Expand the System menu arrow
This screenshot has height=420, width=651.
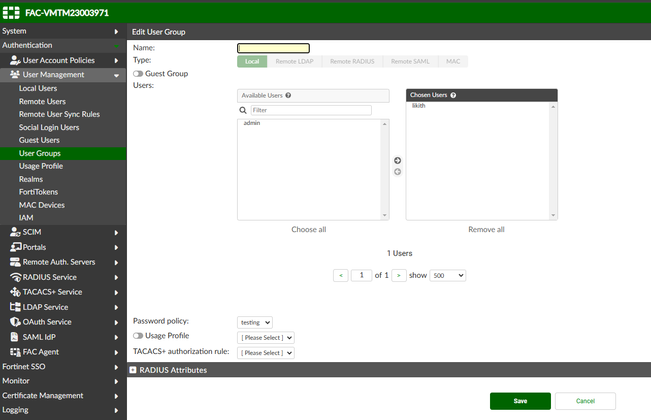[x=116, y=32]
